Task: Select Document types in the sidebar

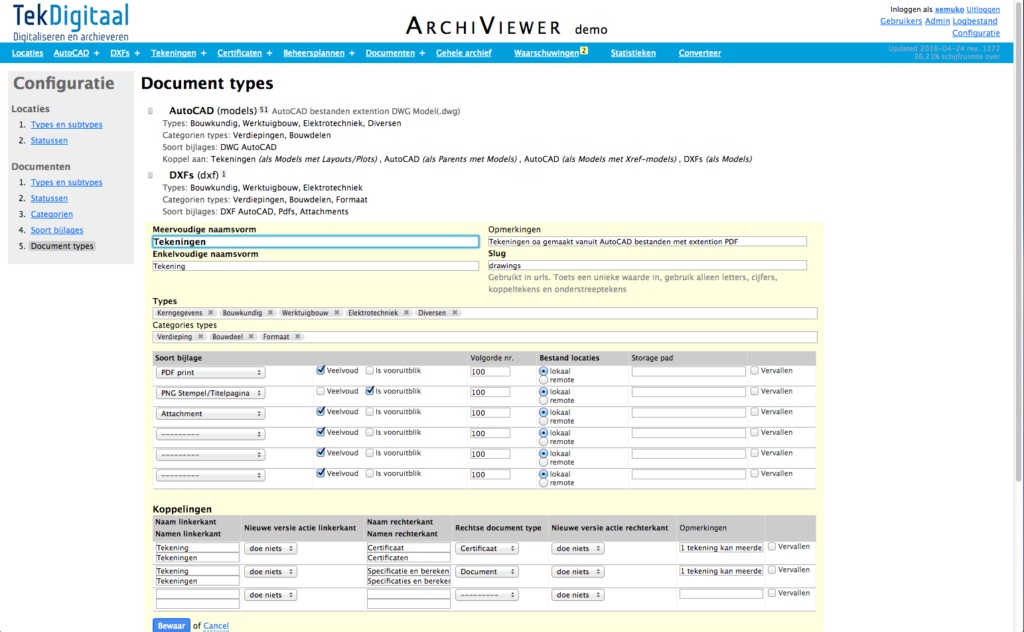Action: 62,246
